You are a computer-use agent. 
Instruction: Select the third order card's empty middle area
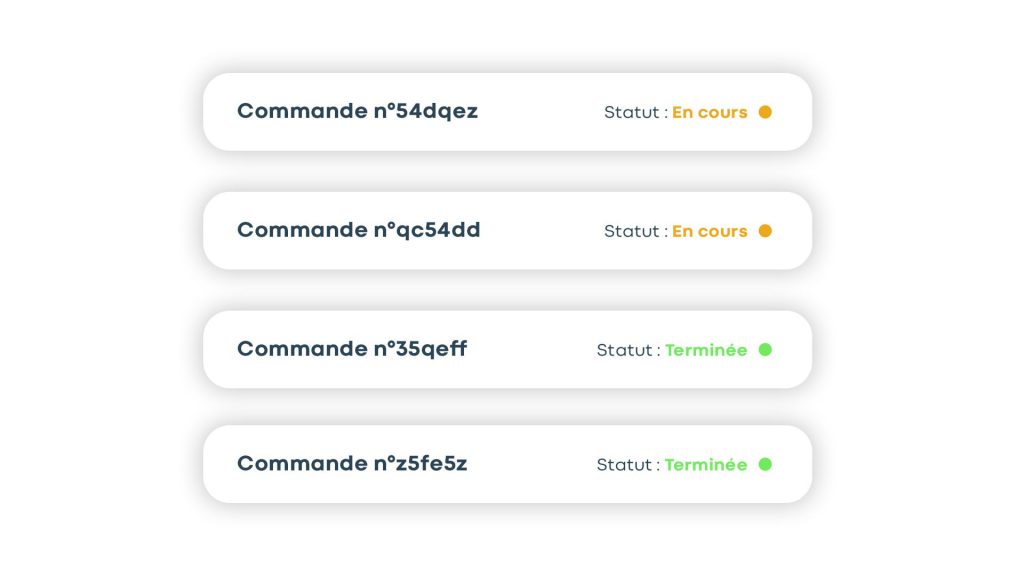530,350
